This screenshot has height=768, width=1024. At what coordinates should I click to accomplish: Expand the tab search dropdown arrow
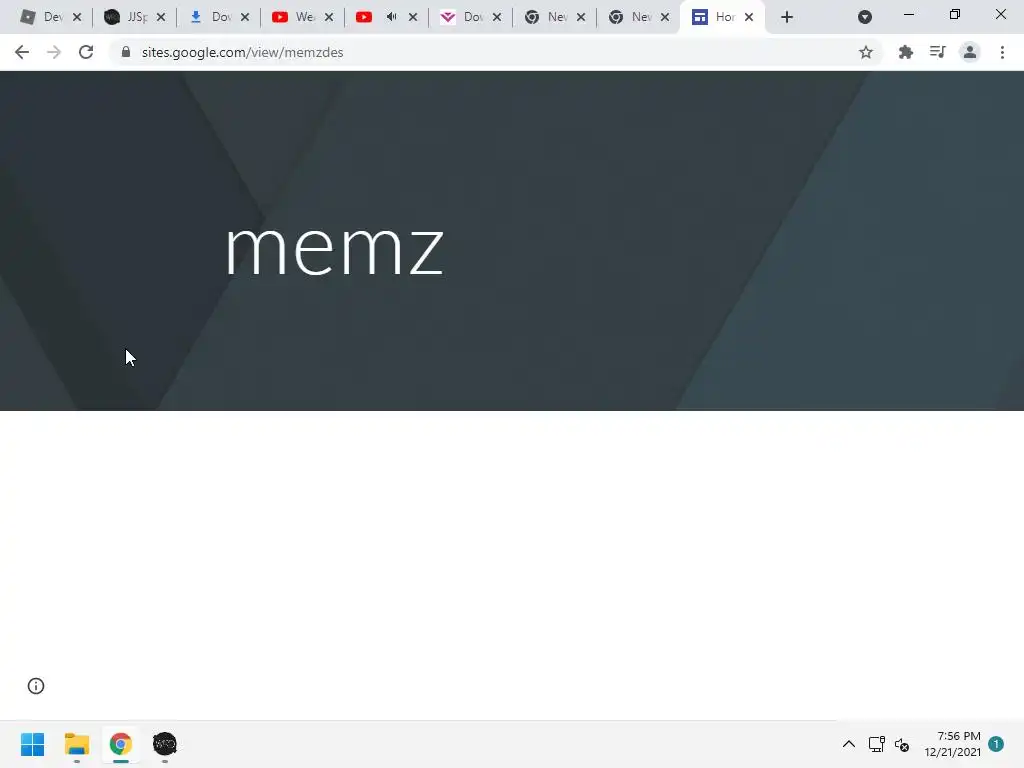pos(865,18)
